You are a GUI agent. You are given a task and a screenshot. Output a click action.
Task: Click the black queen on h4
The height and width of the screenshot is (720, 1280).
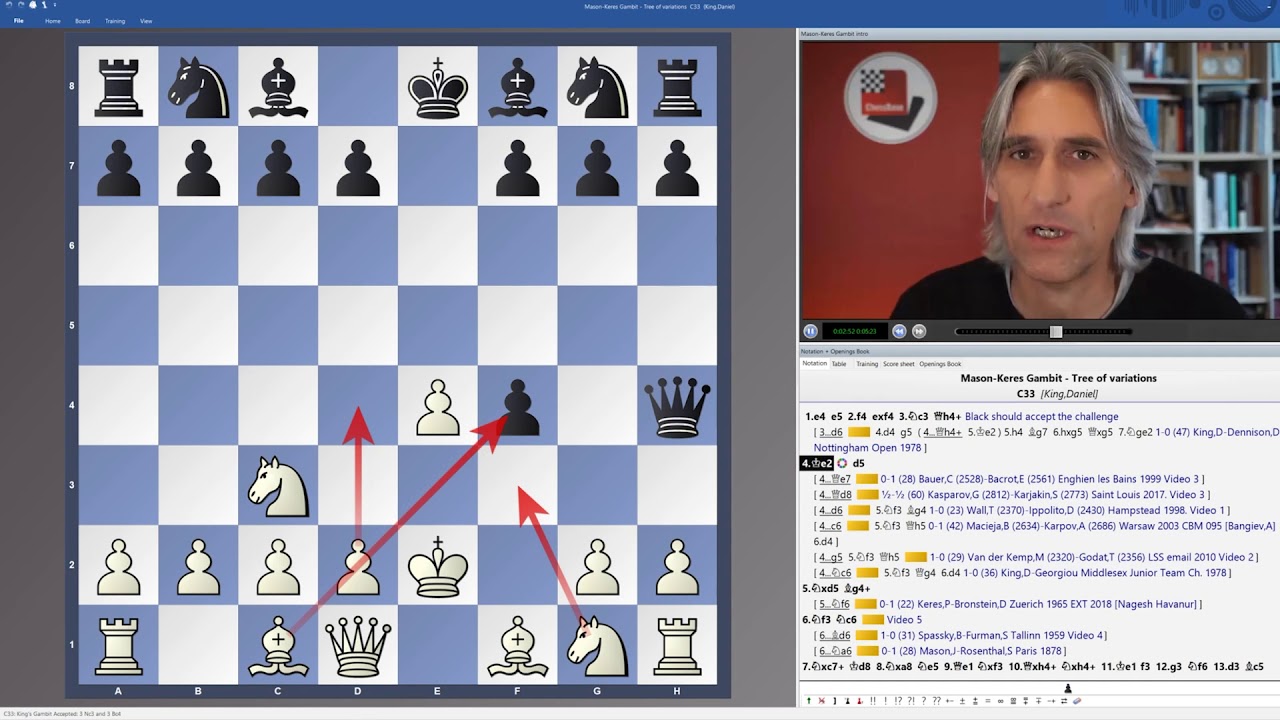pyautogui.click(x=677, y=405)
